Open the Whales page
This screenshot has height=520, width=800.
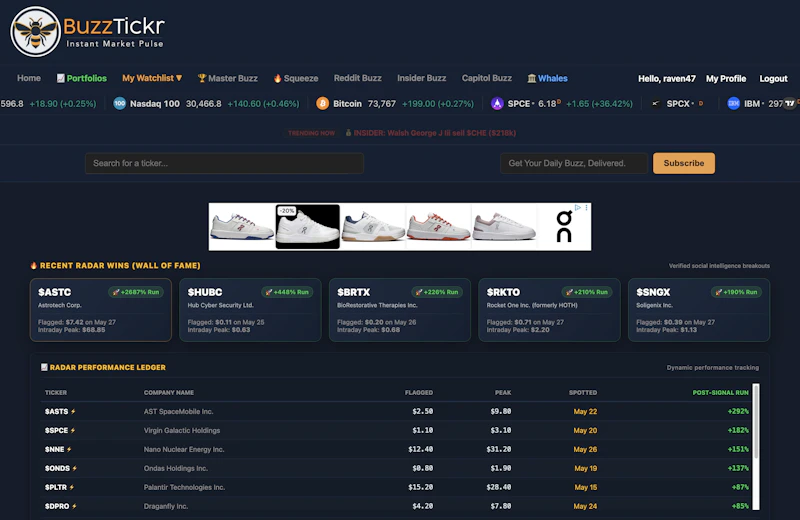(547, 78)
